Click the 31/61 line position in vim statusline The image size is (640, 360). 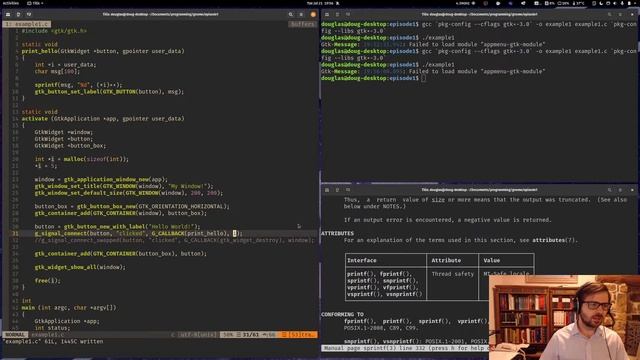tap(251, 335)
